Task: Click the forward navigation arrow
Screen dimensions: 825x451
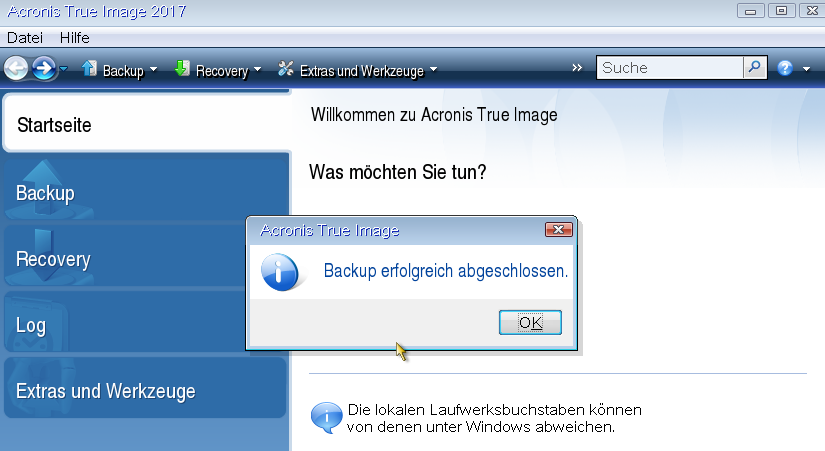Action: [x=43, y=68]
